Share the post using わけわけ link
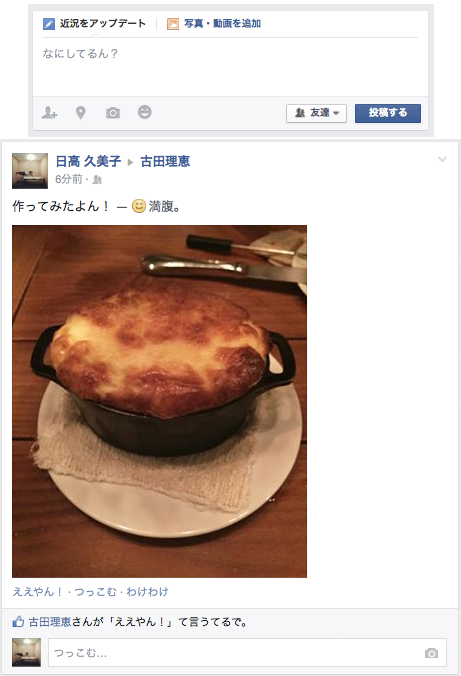 pos(147,592)
